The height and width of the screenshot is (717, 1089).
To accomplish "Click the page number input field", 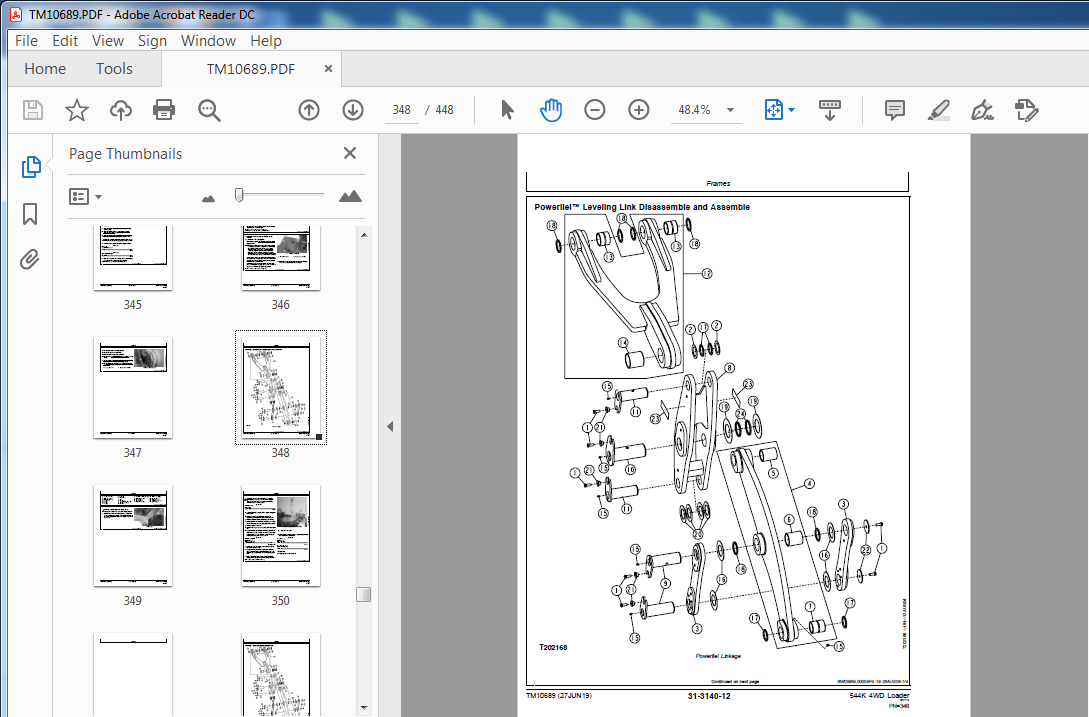I will 401,110.
